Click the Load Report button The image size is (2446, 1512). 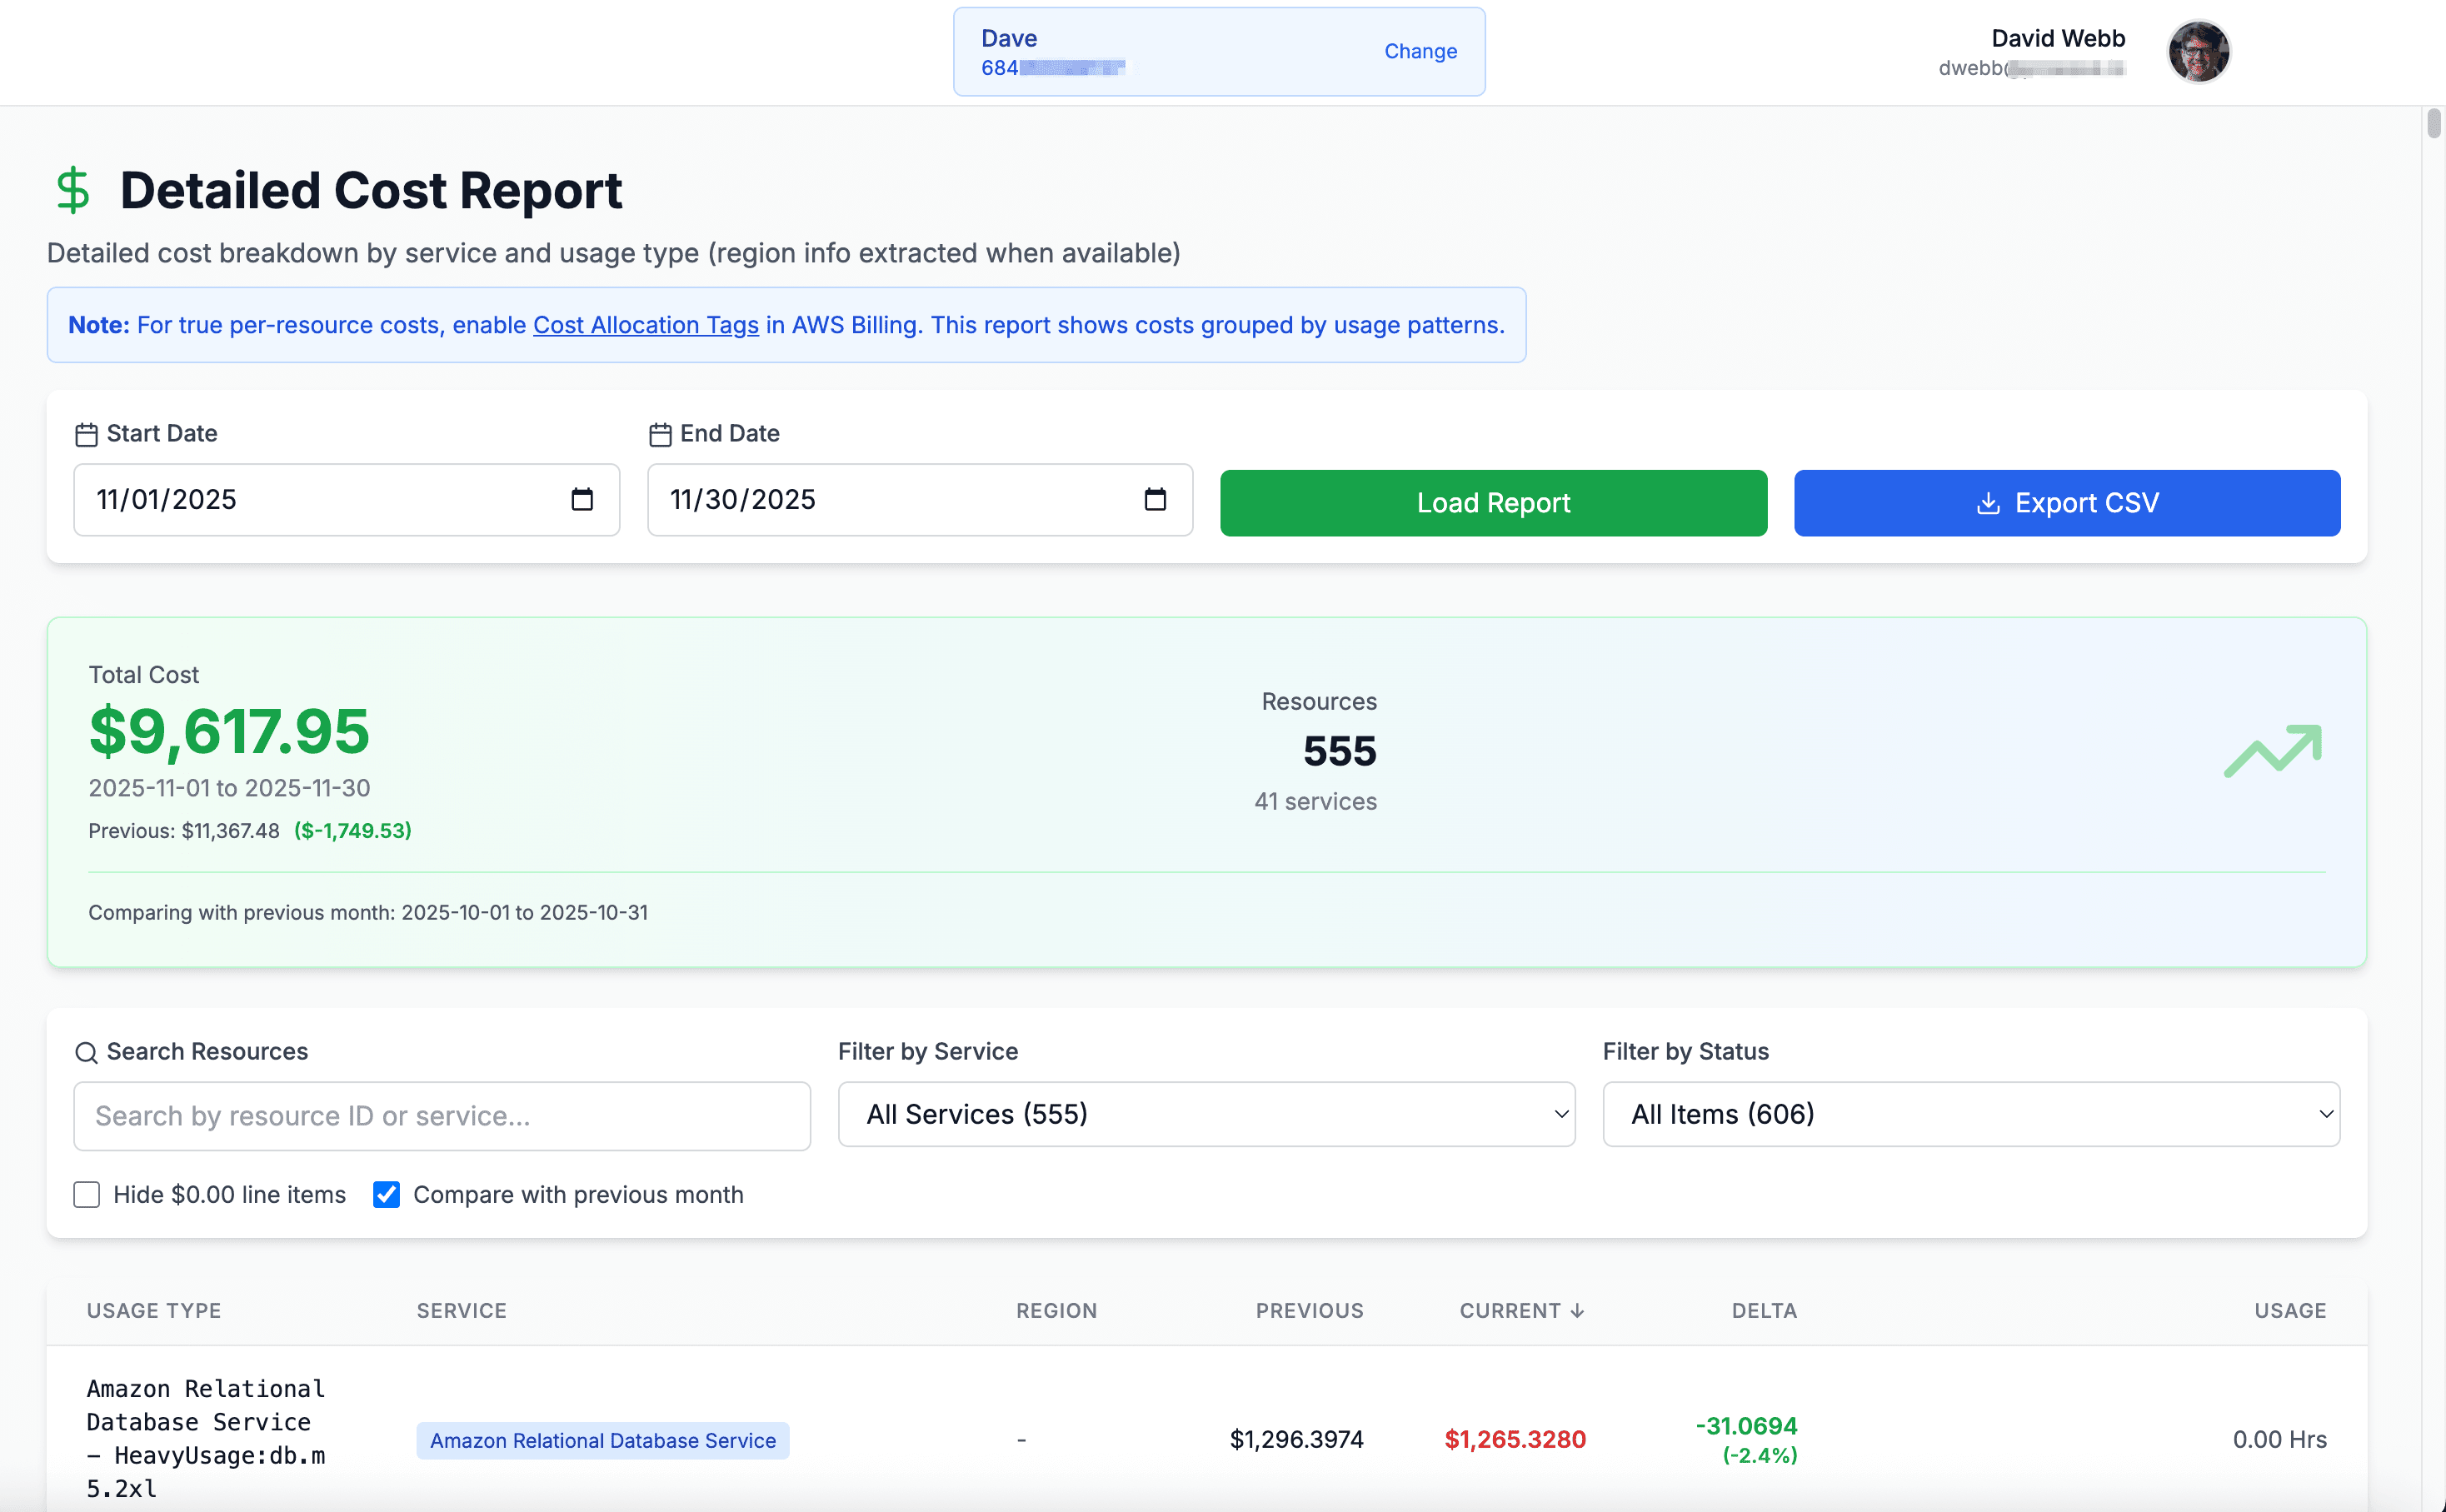[x=1492, y=503]
